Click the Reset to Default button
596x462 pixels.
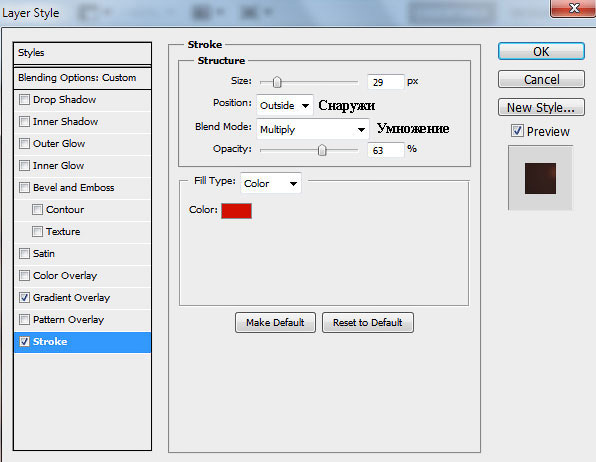[368, 322]
